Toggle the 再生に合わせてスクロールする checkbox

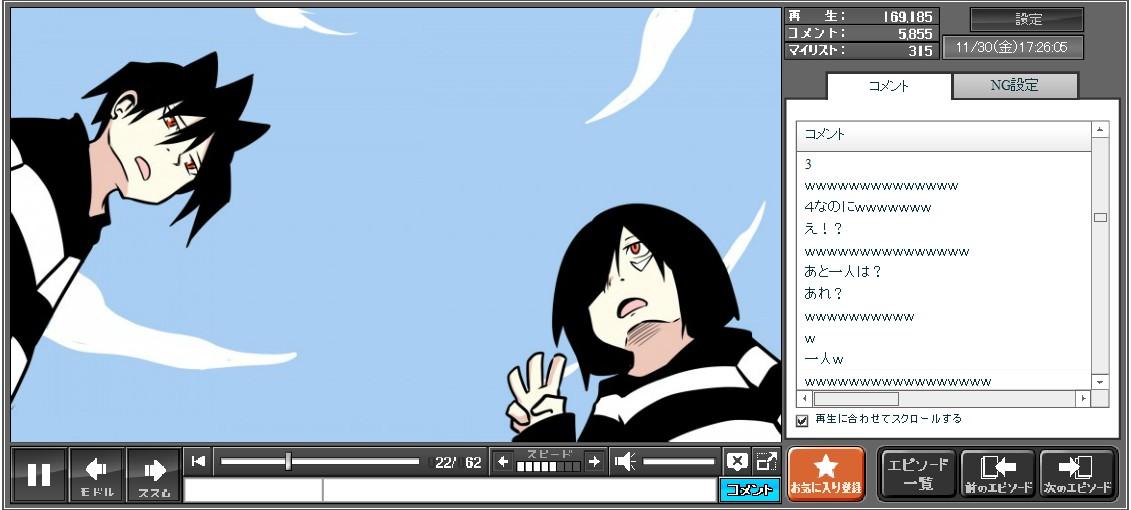point(802,420)
